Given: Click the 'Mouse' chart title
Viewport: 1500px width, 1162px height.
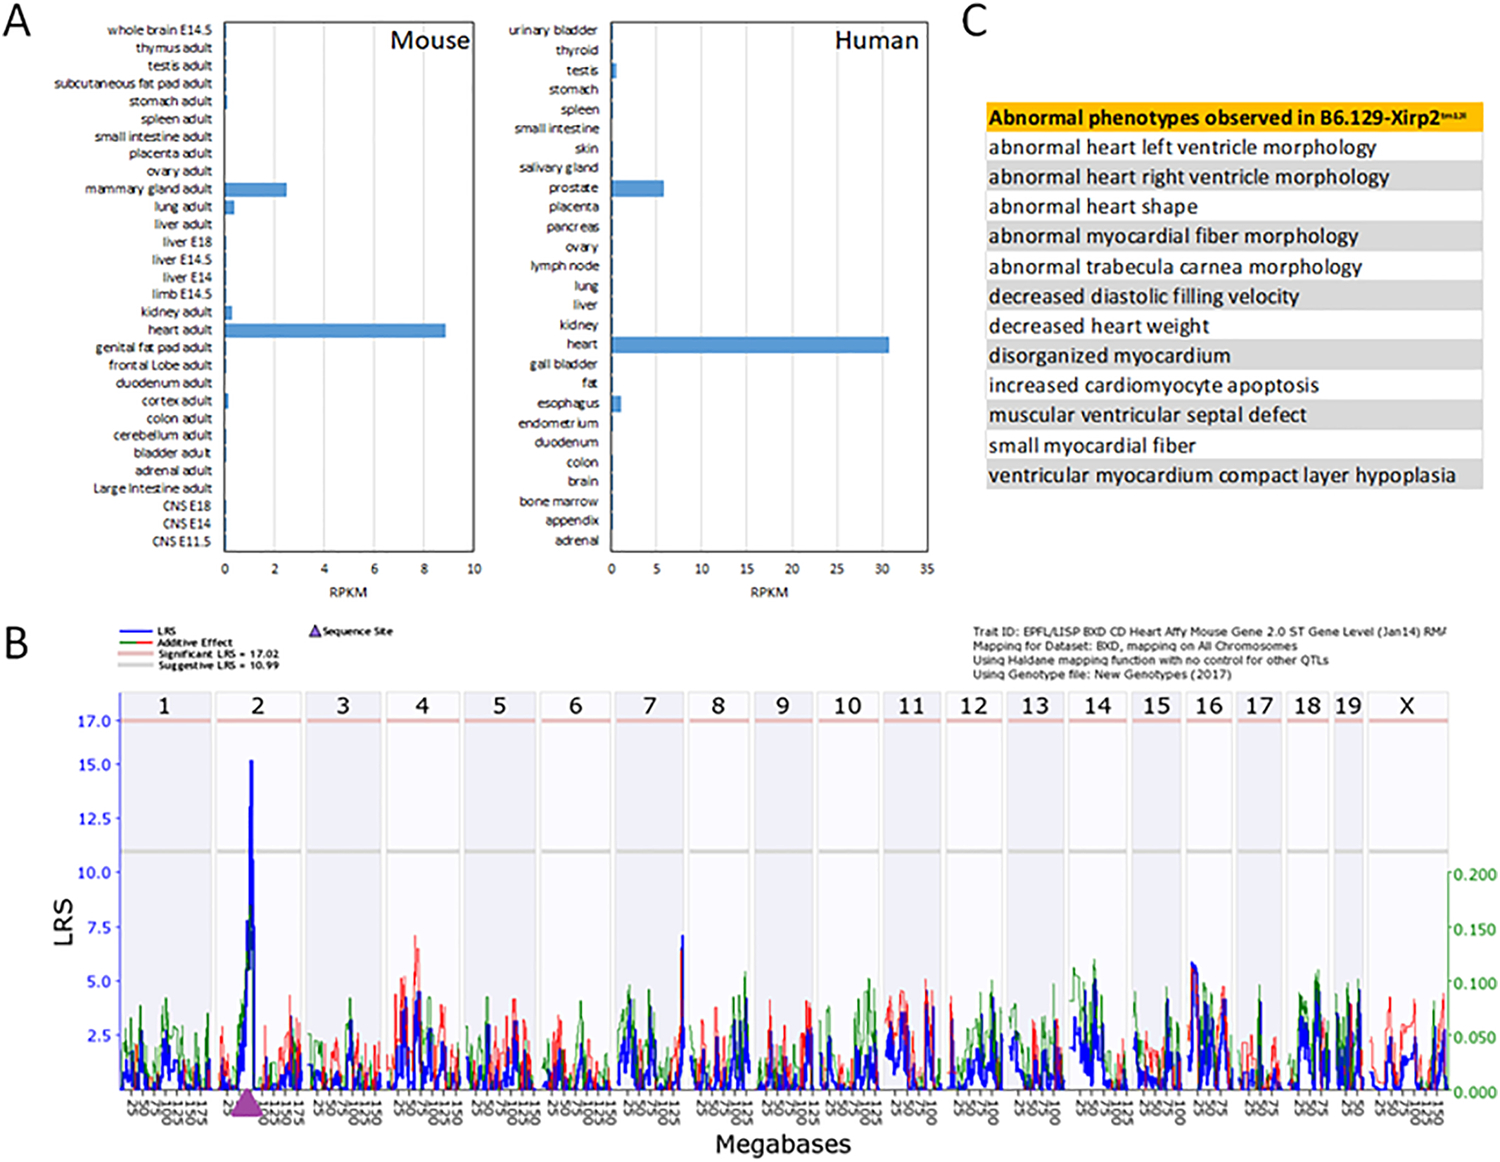Looking at the screenshot, I should tap(430, 40).
